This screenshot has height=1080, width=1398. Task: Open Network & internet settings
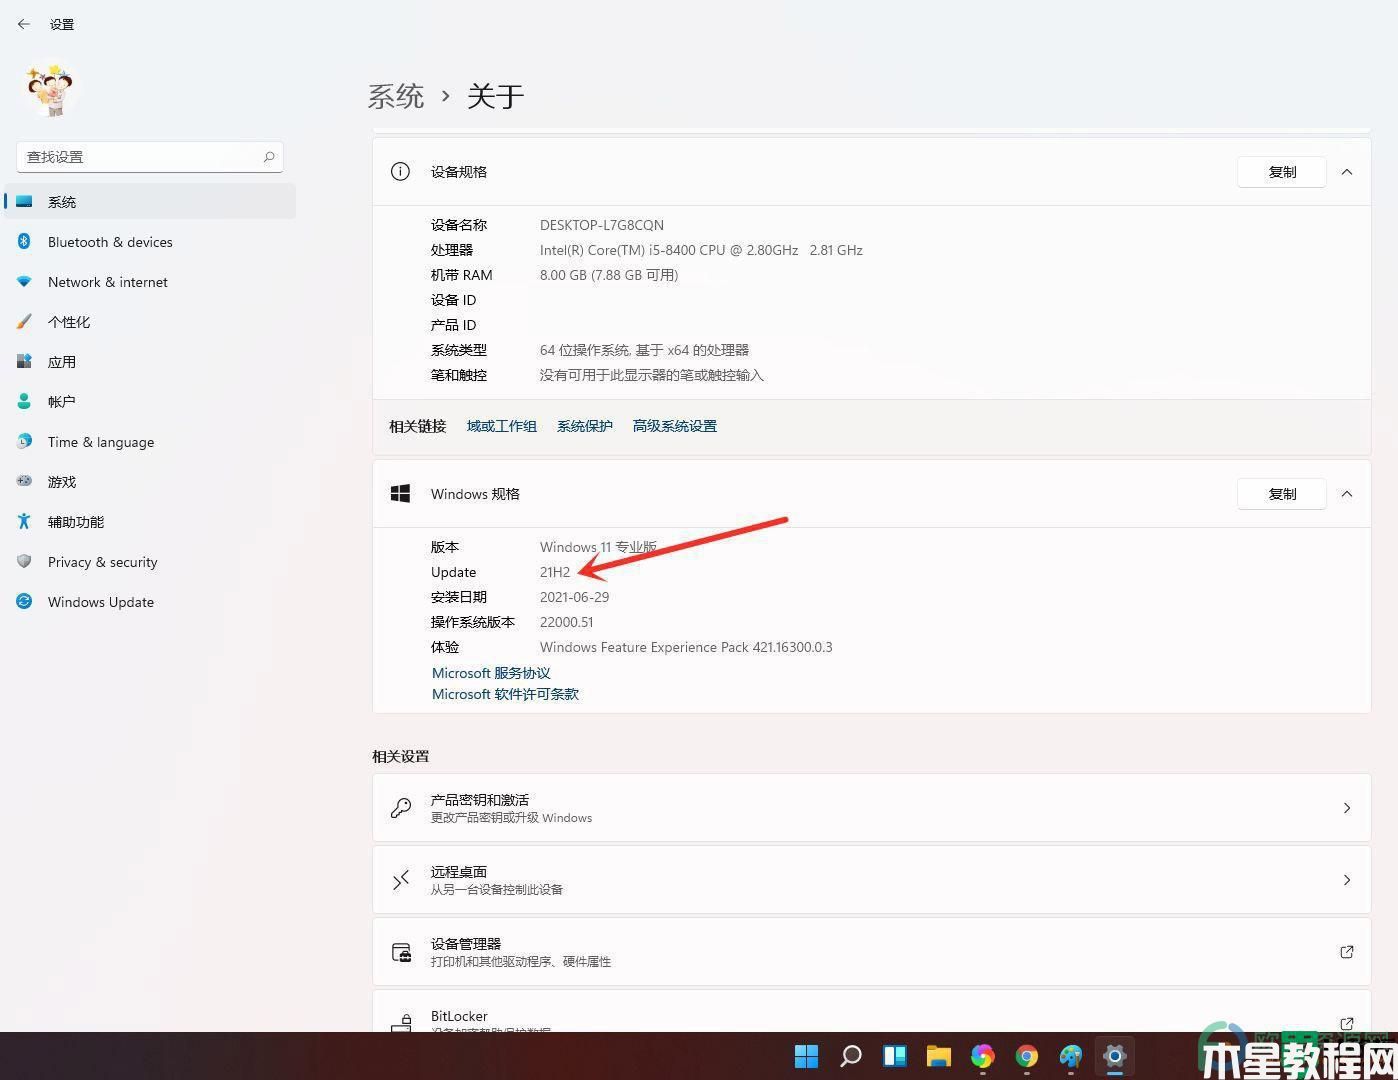pos(150,282)
